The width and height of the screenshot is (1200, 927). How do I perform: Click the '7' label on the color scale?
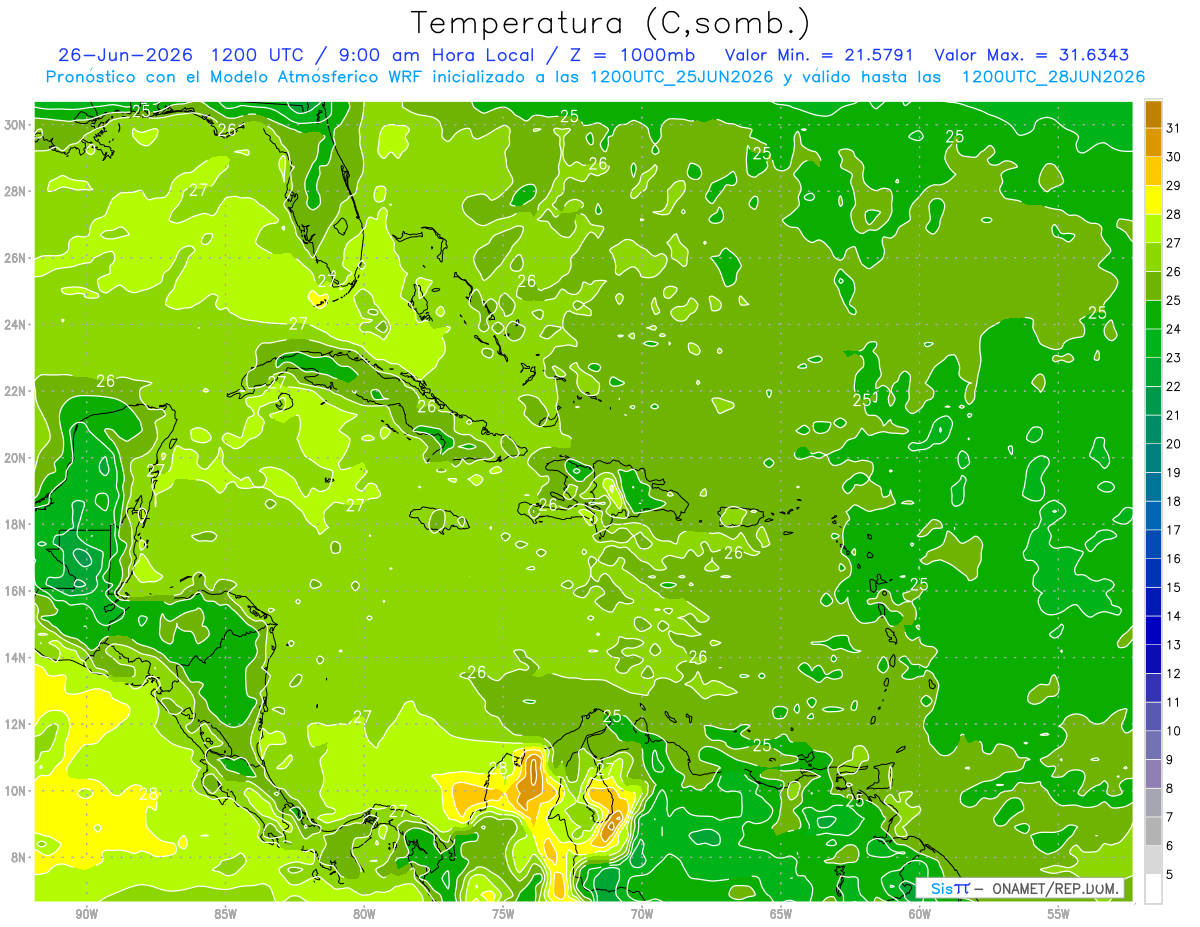(x=1170, y=817)
